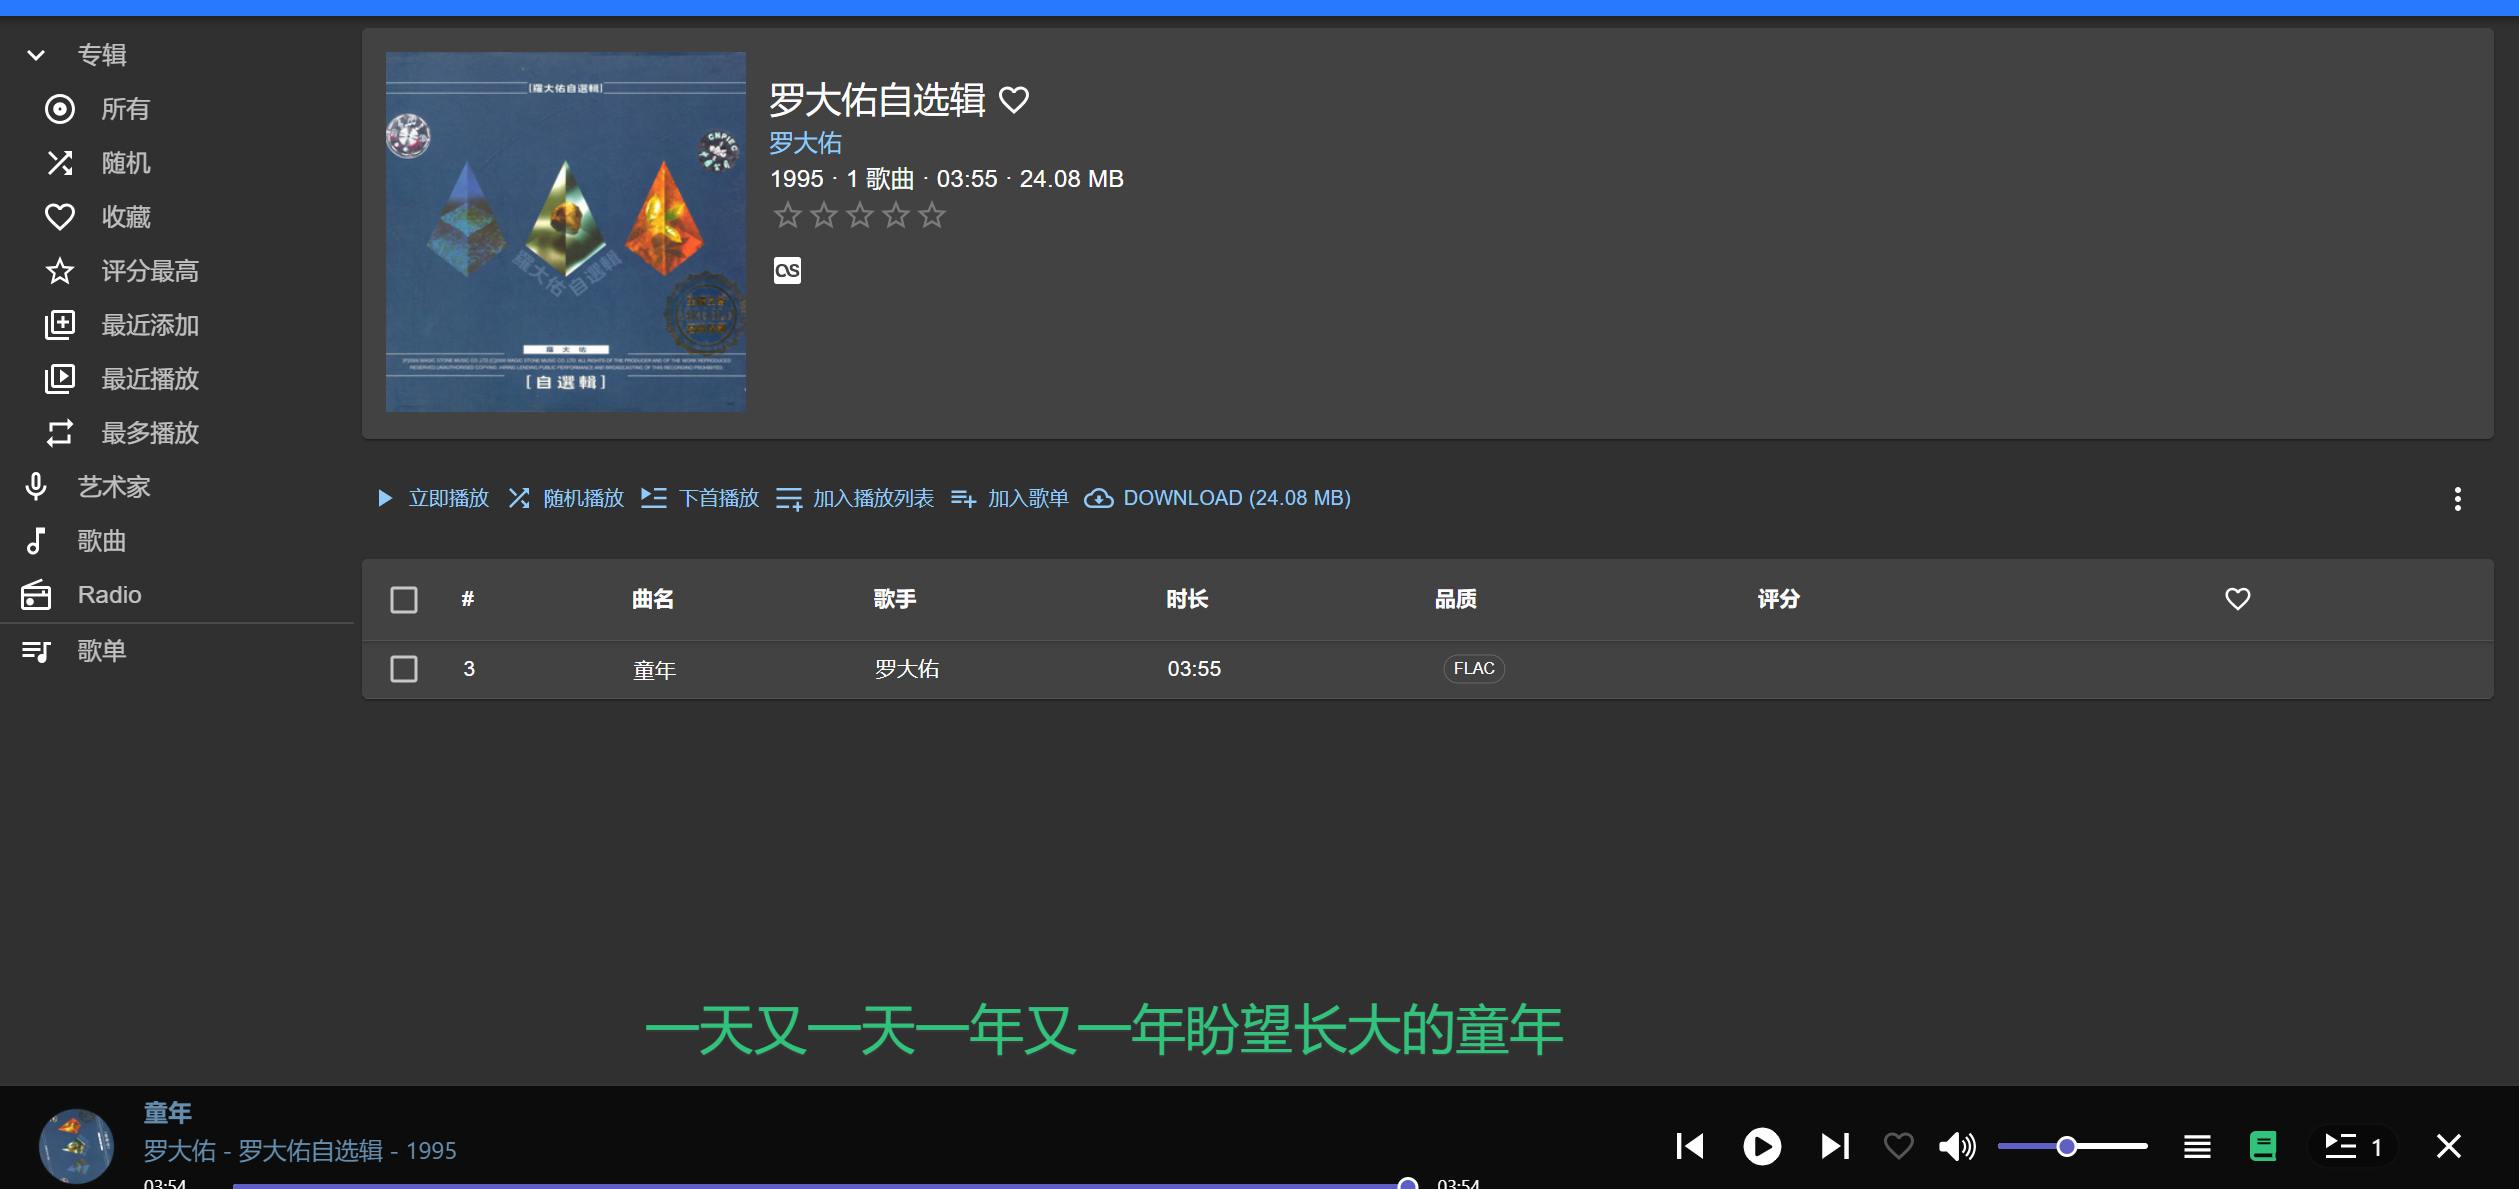The image size is (2519, 1189).
Task: Sort by 时长 column header
Action: tap(1187, 599)
